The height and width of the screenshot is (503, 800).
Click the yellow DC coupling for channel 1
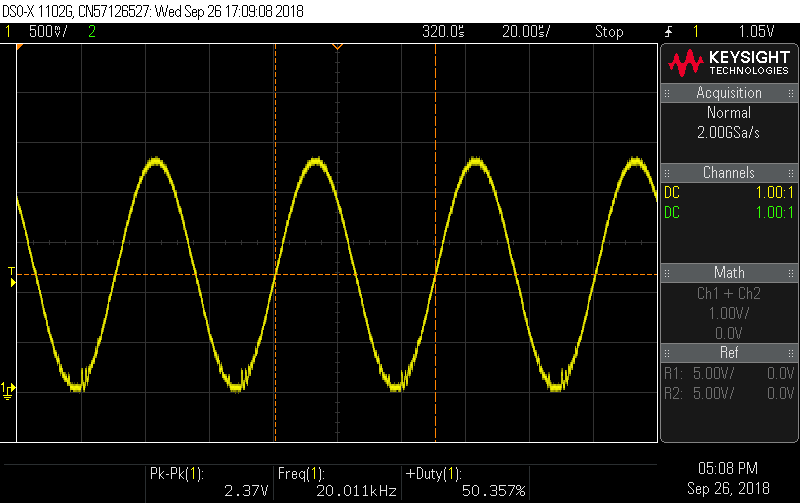(x=672, y=193)
